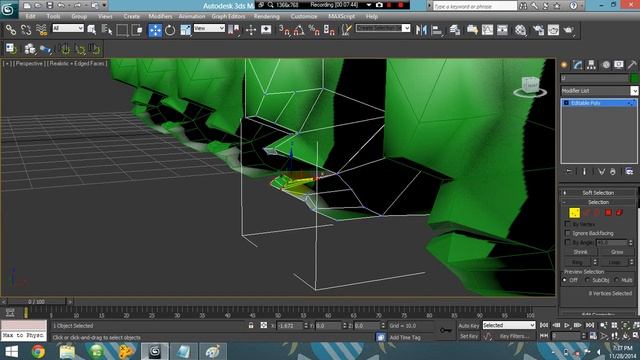
Task: Open the Rendering menu
Action: pos(267,16)
